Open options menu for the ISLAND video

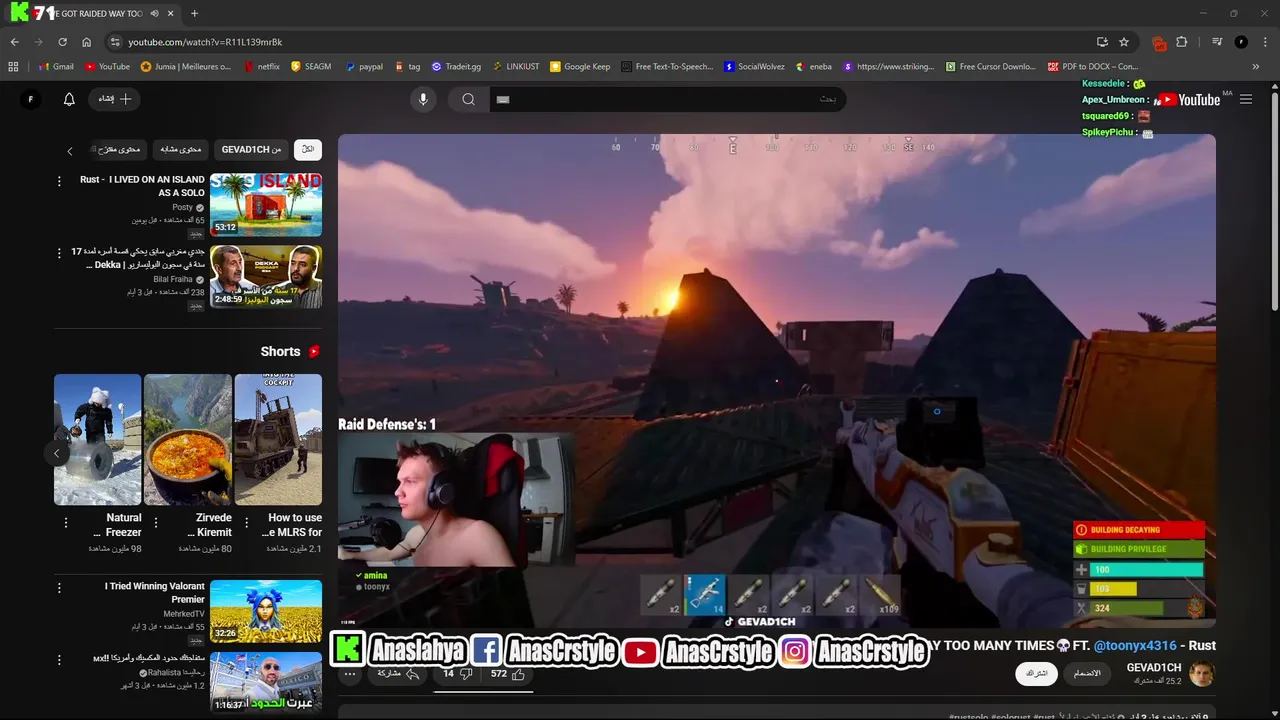[59, 181]
